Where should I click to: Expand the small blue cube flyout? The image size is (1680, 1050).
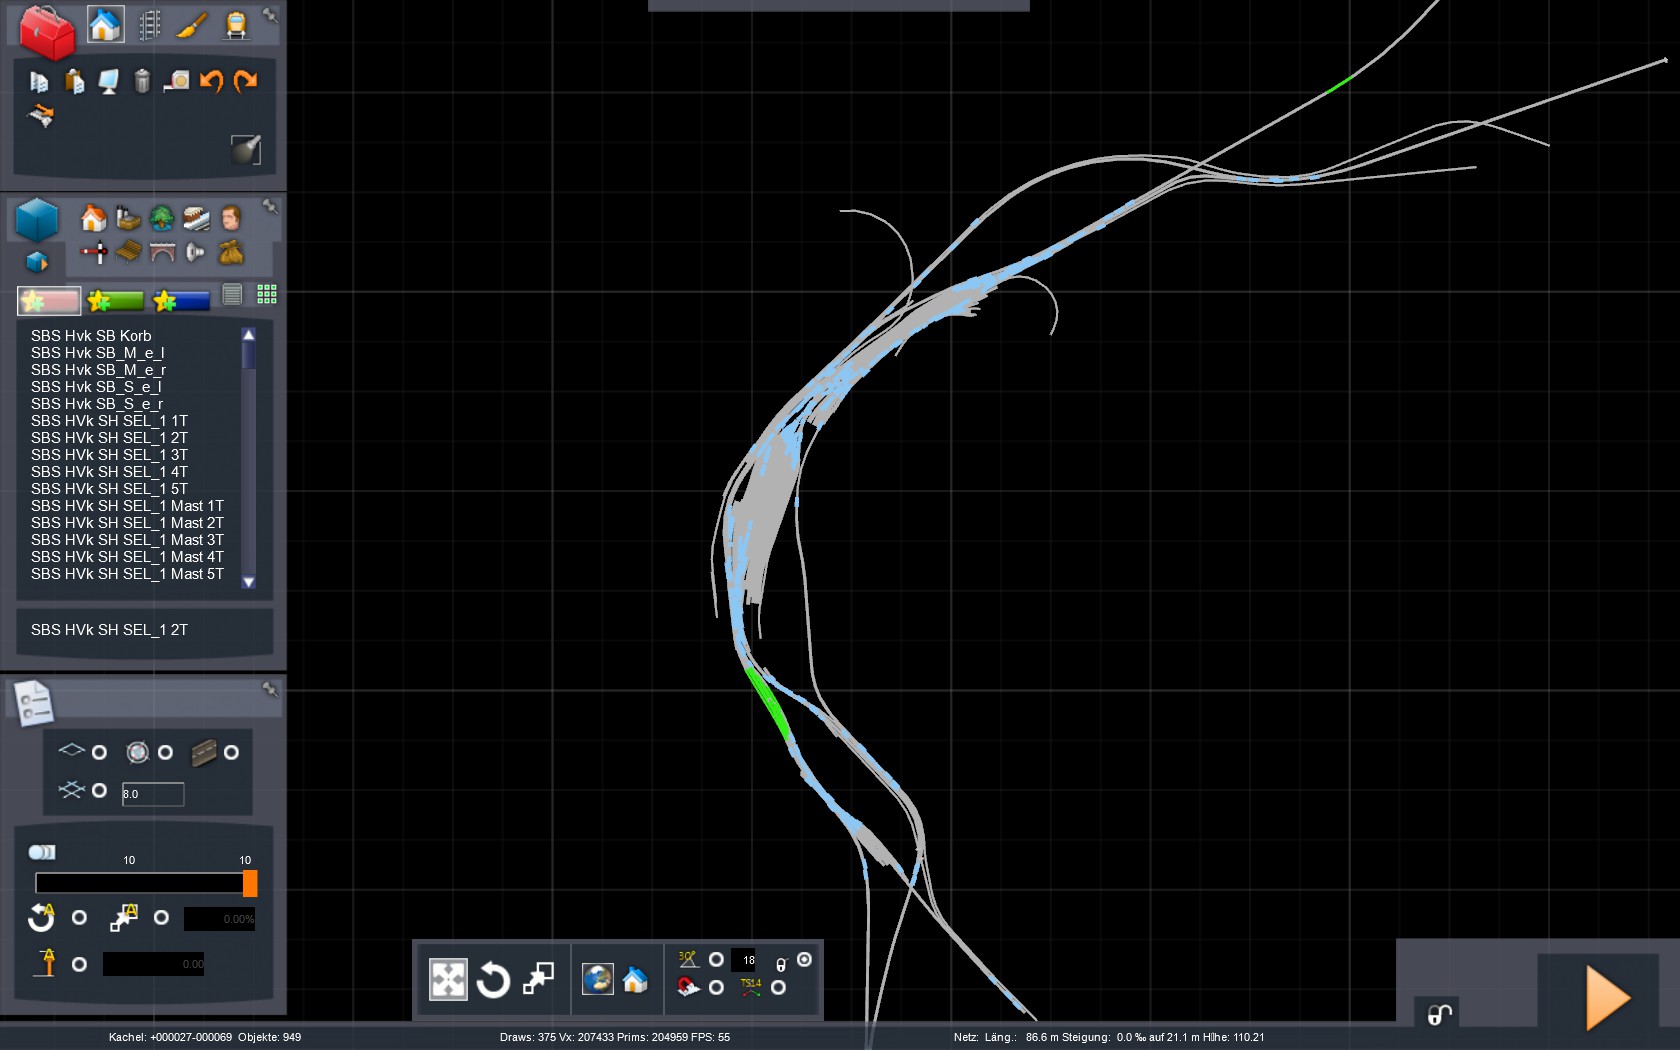pyautogui.click(x=37, y=262)
